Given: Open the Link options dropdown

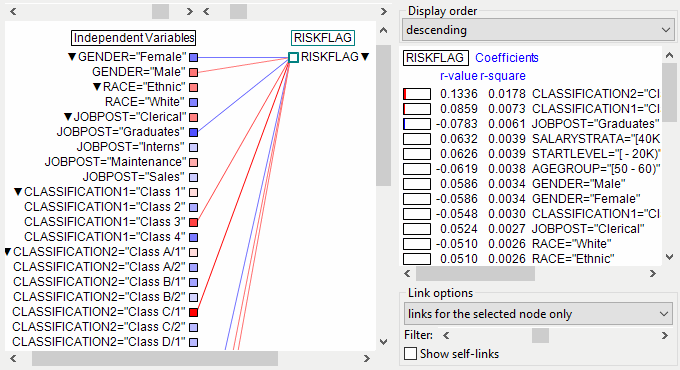Looking at the screenshot, I should click(x=539, y=314).
